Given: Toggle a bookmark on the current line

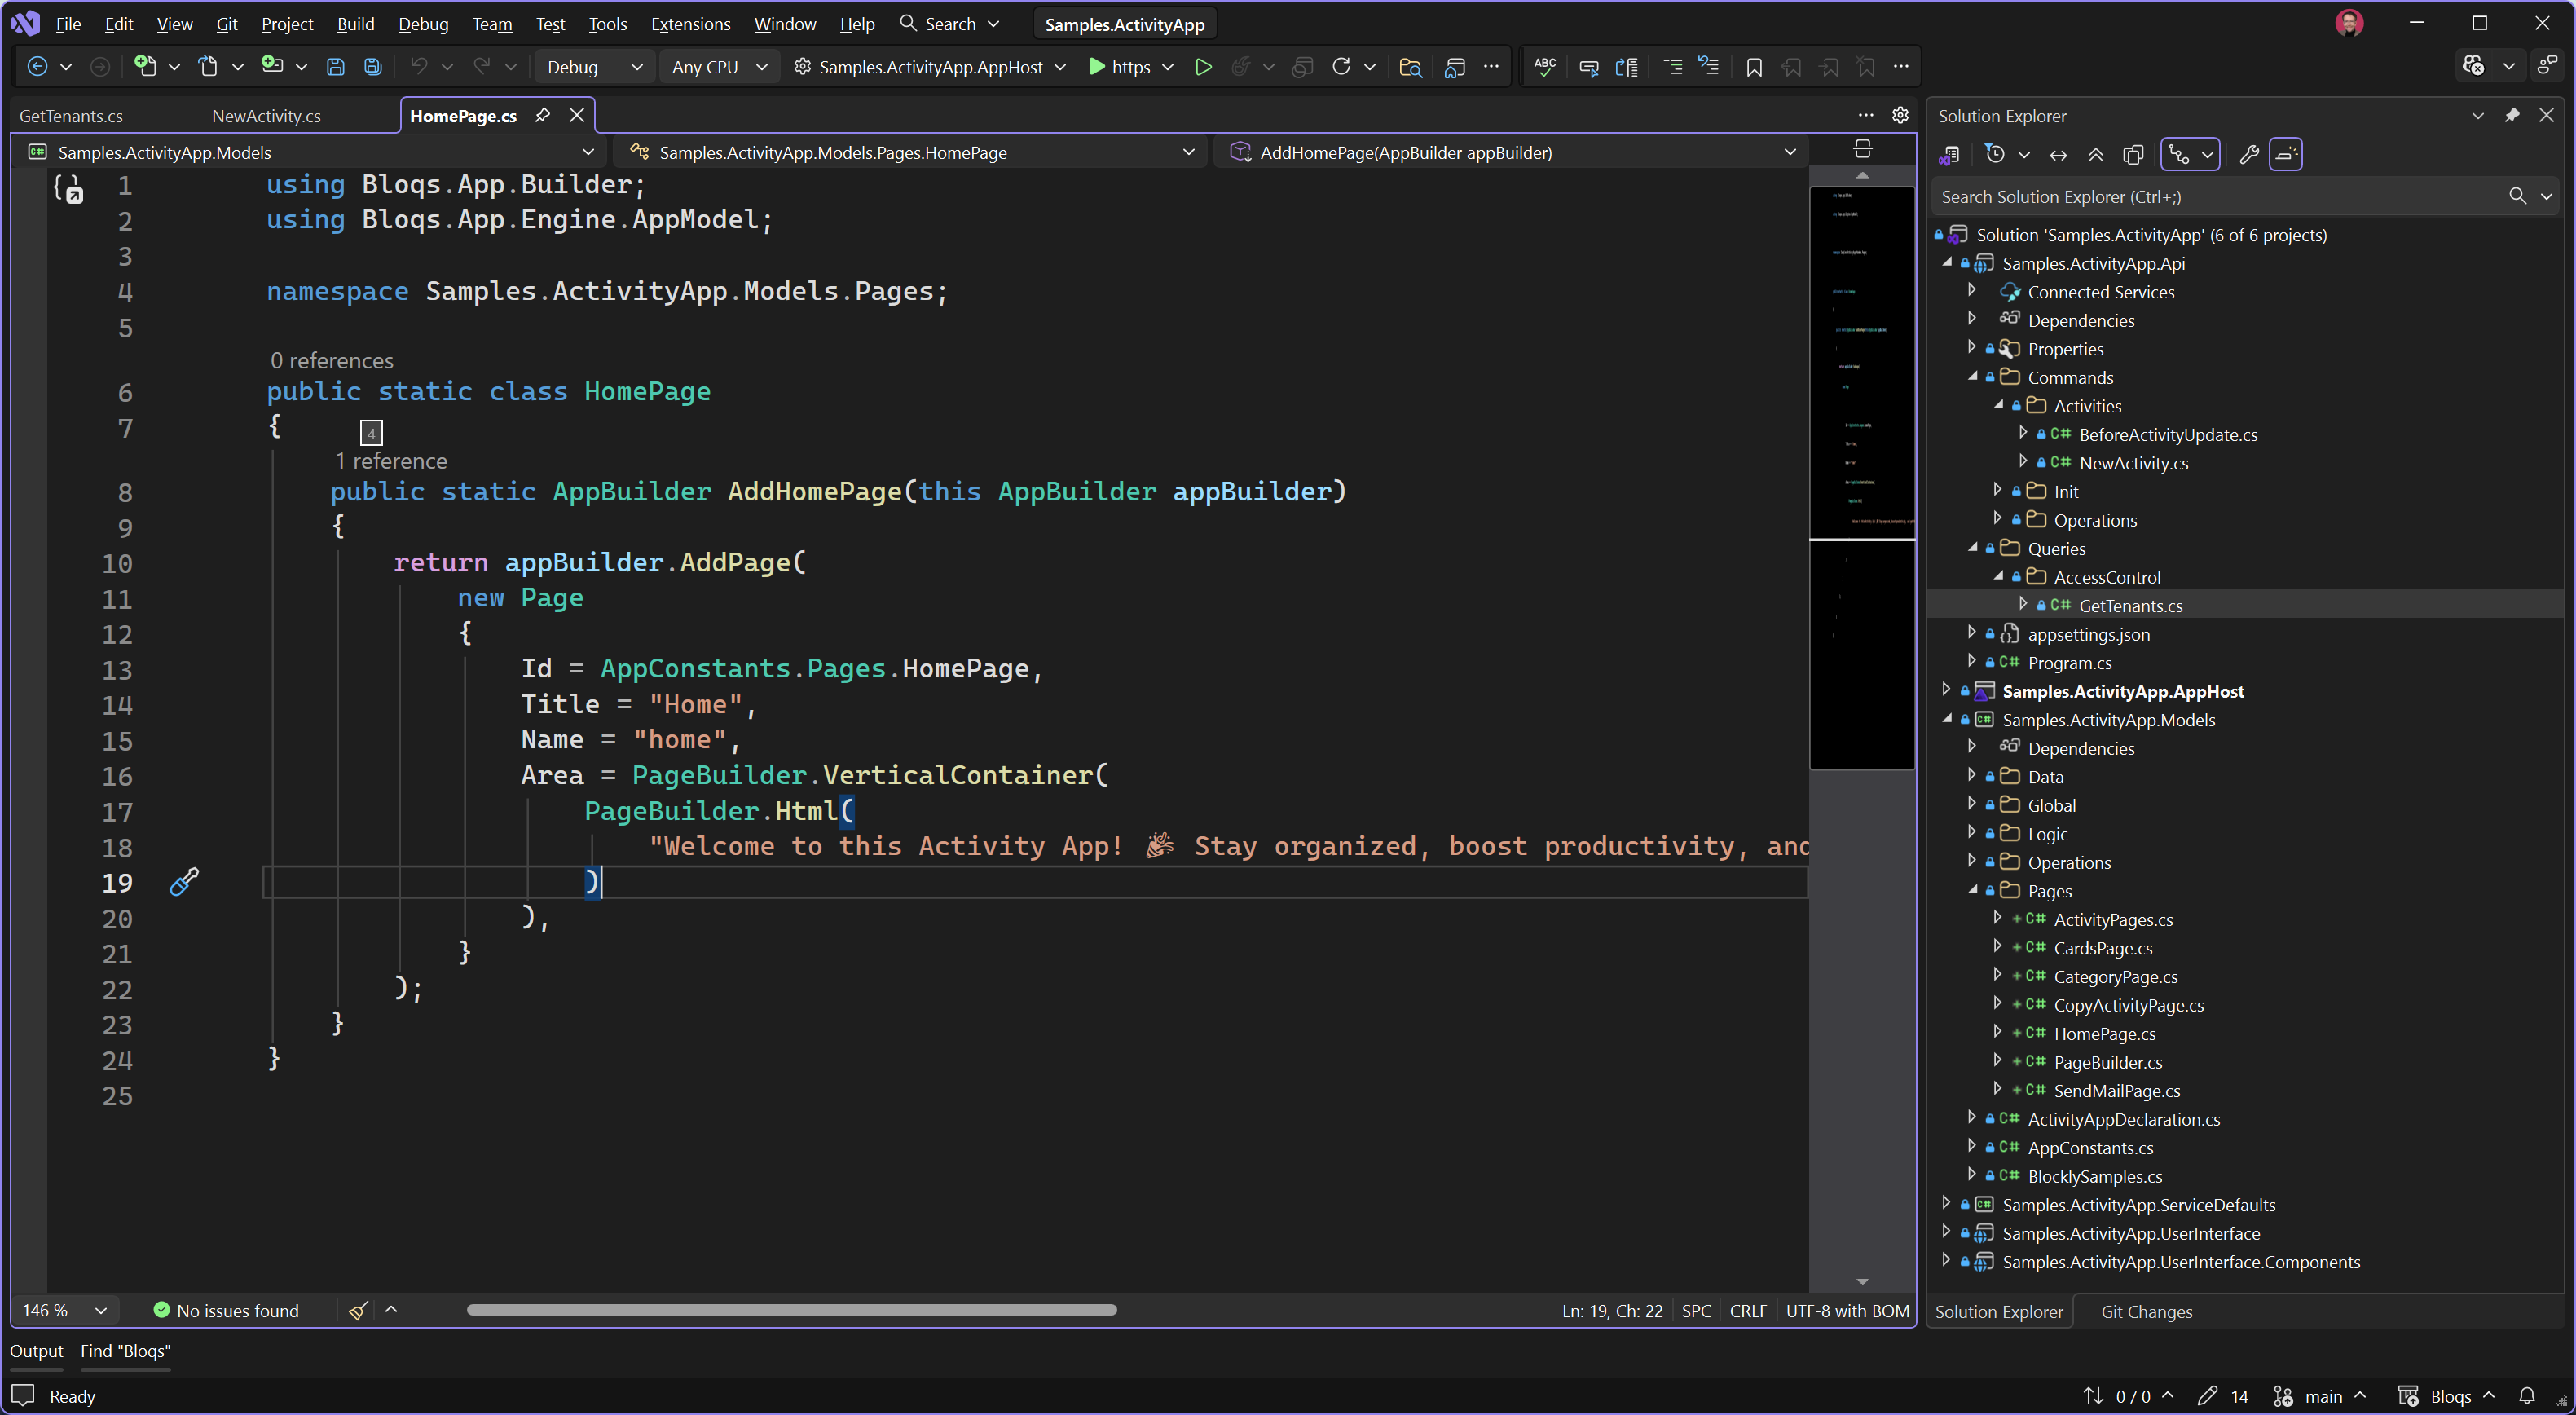Looking at the screenshot, I should pos(1754,66).
